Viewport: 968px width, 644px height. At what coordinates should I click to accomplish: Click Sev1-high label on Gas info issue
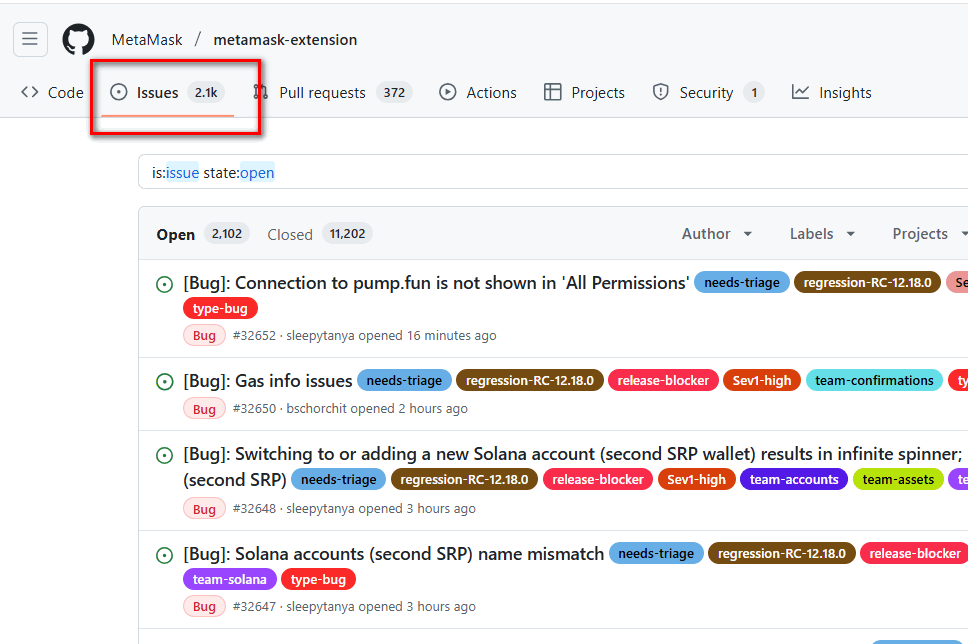(762, 380)
